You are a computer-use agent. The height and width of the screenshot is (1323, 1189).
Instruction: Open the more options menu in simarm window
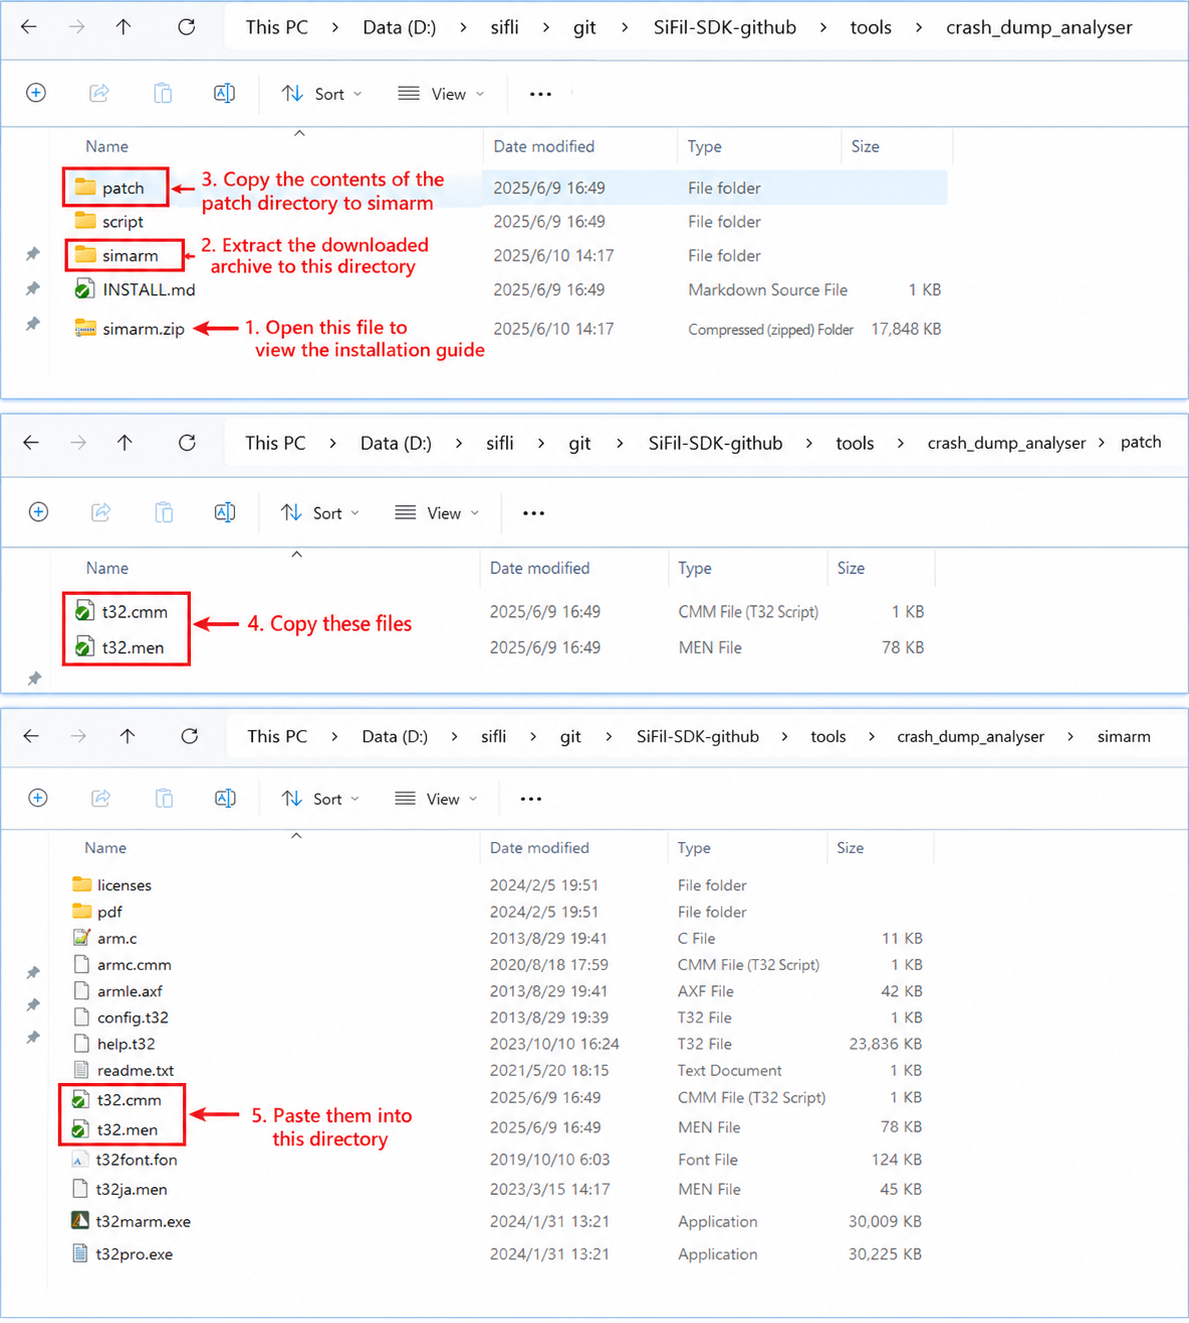click(x=531, y=799)
